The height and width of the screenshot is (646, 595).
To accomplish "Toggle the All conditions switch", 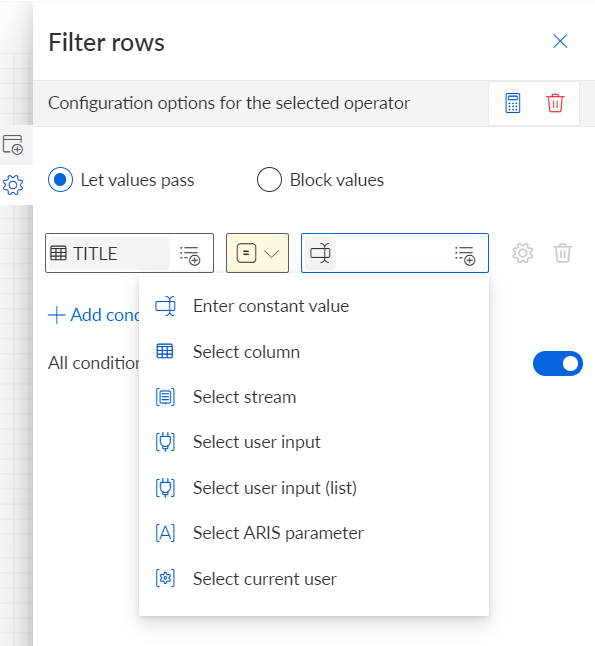I will coord(558,363).
